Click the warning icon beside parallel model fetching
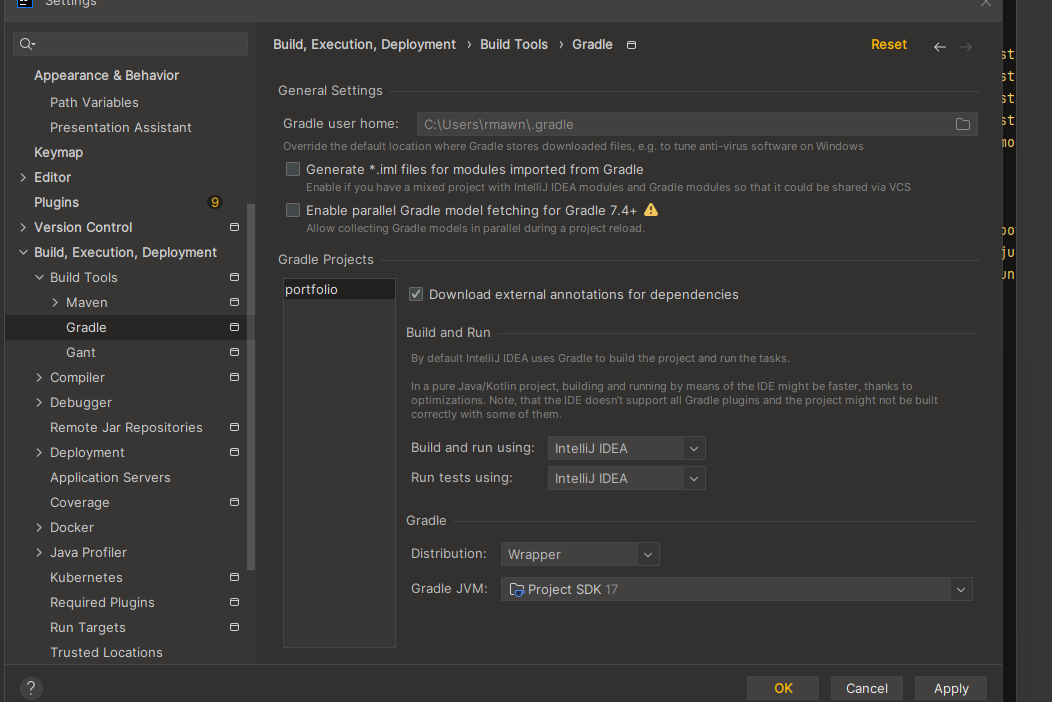 651,210
